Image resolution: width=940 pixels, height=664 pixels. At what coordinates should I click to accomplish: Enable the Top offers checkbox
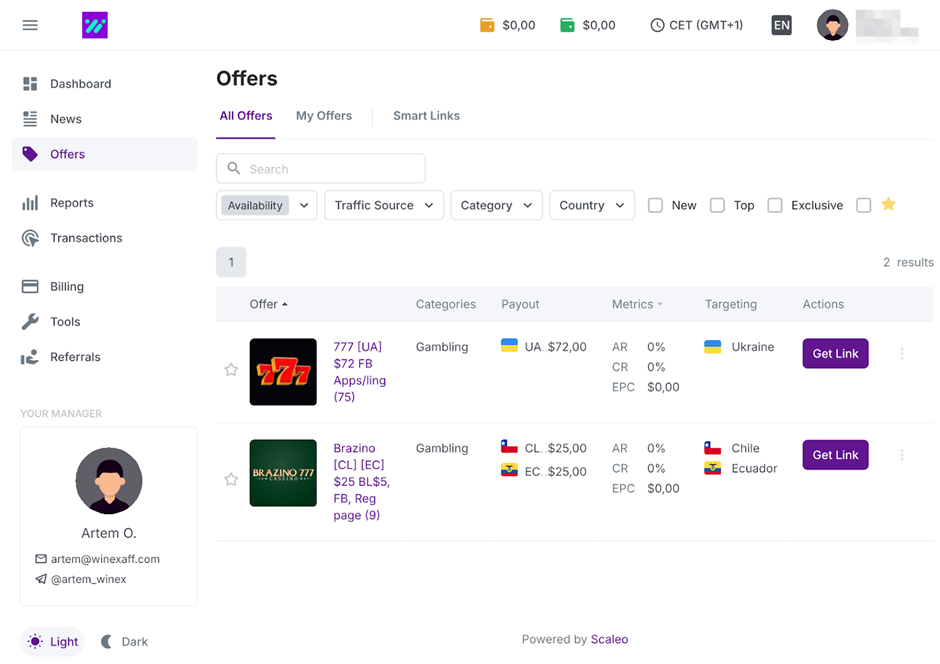pos(717,205)
